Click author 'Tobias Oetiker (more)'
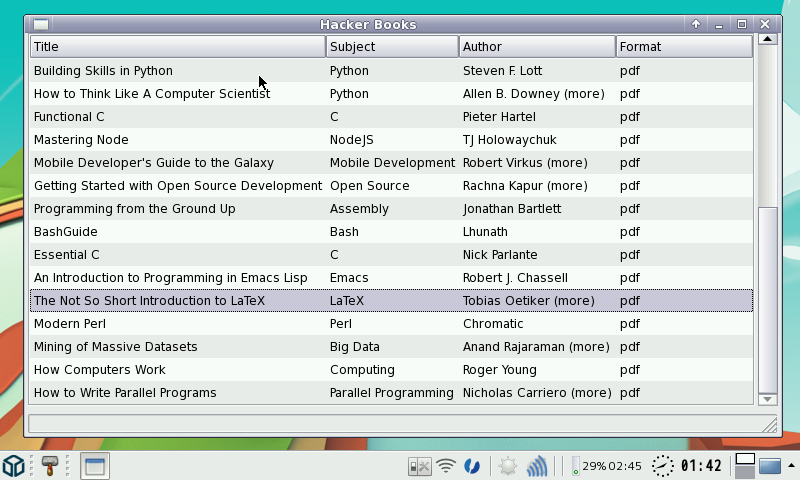This screenshot has height=480, width=800. click(x=529, y=300)
